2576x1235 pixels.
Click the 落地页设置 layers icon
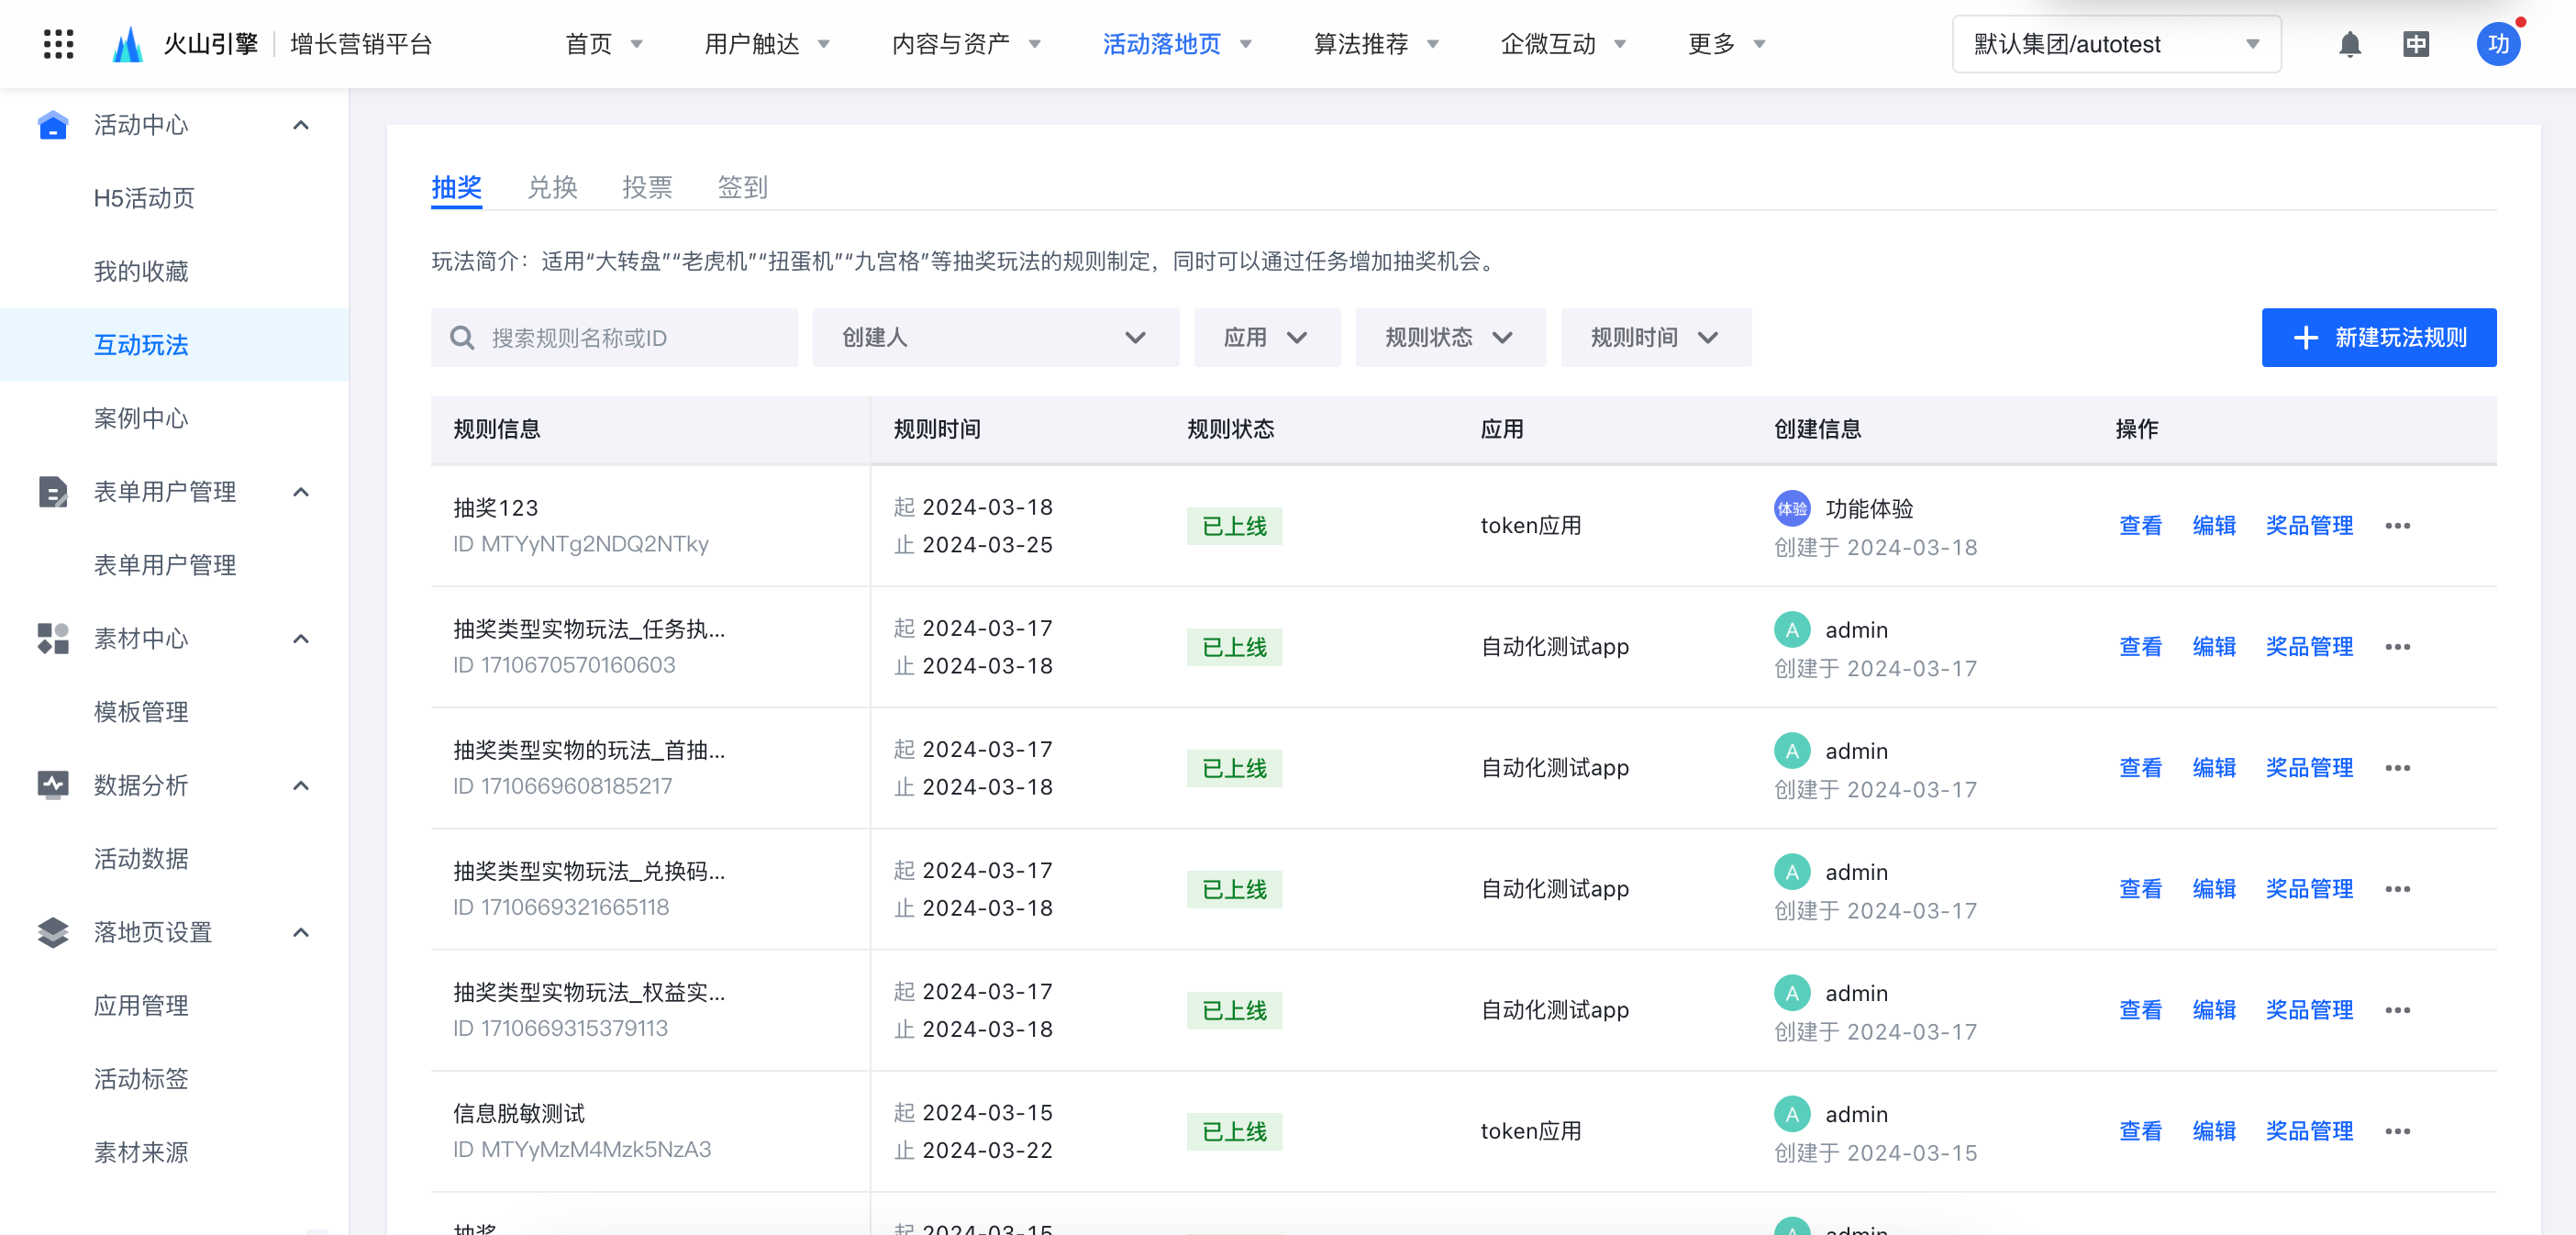tap(53, 932)
